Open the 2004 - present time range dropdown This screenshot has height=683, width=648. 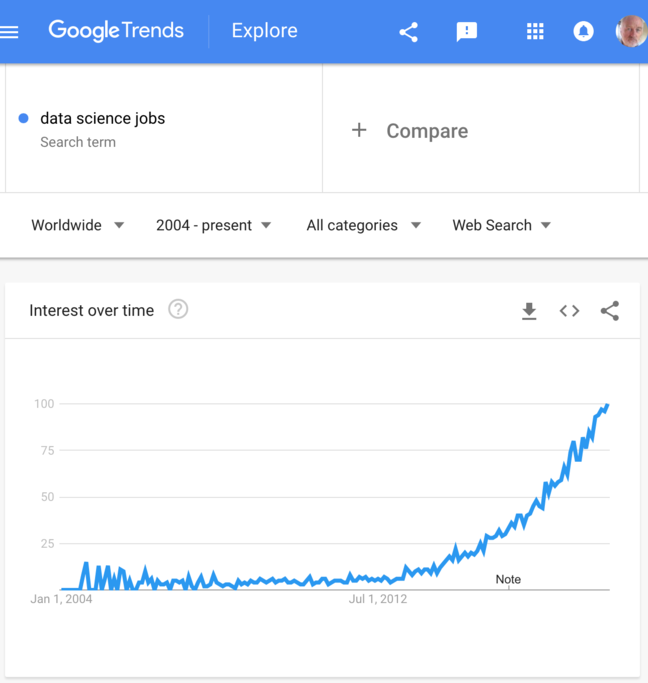(x=213, y=225)
